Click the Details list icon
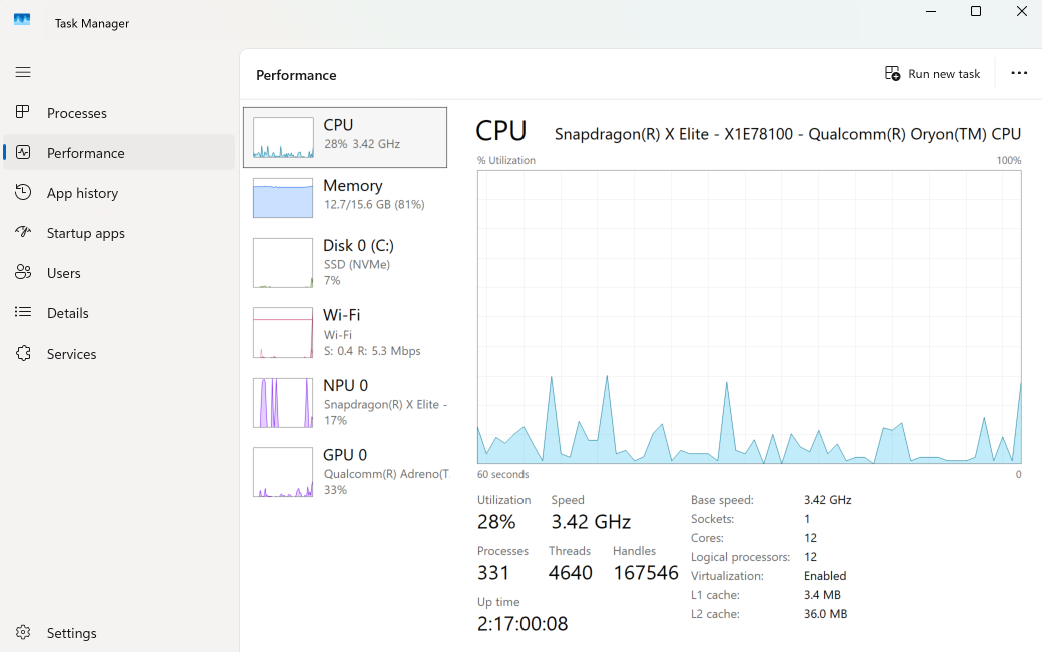This screenshot has width=1042, height=652. [23, 313]
